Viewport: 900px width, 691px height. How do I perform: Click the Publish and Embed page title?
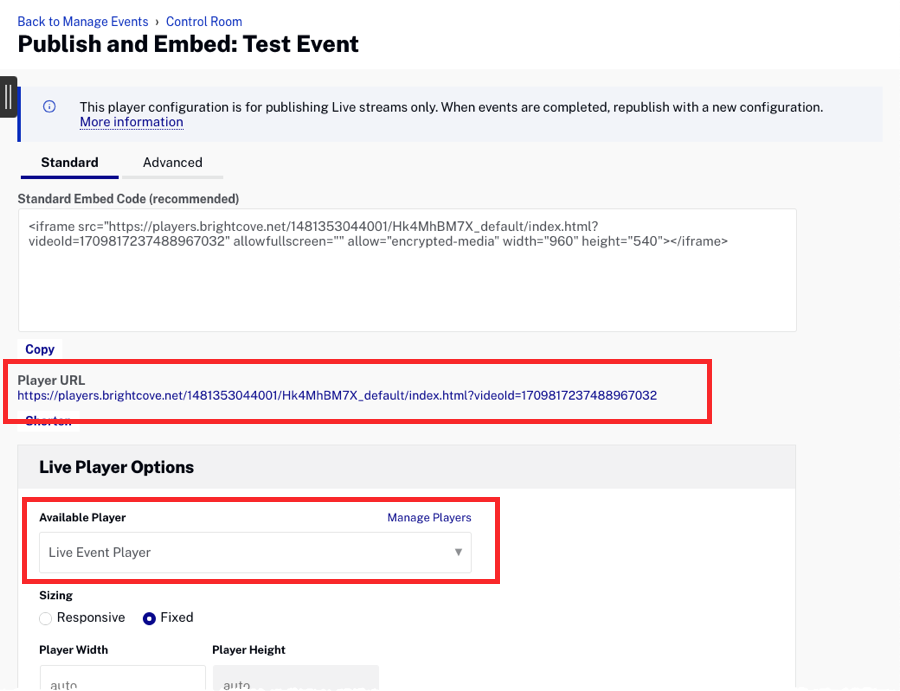[x=188, y=44]
